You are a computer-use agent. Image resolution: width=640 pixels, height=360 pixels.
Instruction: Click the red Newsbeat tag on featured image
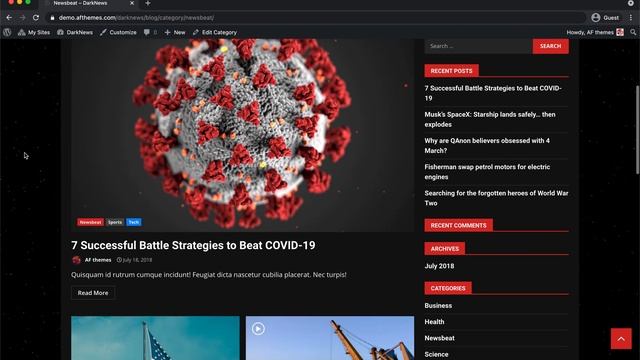[x=90, y=222]
